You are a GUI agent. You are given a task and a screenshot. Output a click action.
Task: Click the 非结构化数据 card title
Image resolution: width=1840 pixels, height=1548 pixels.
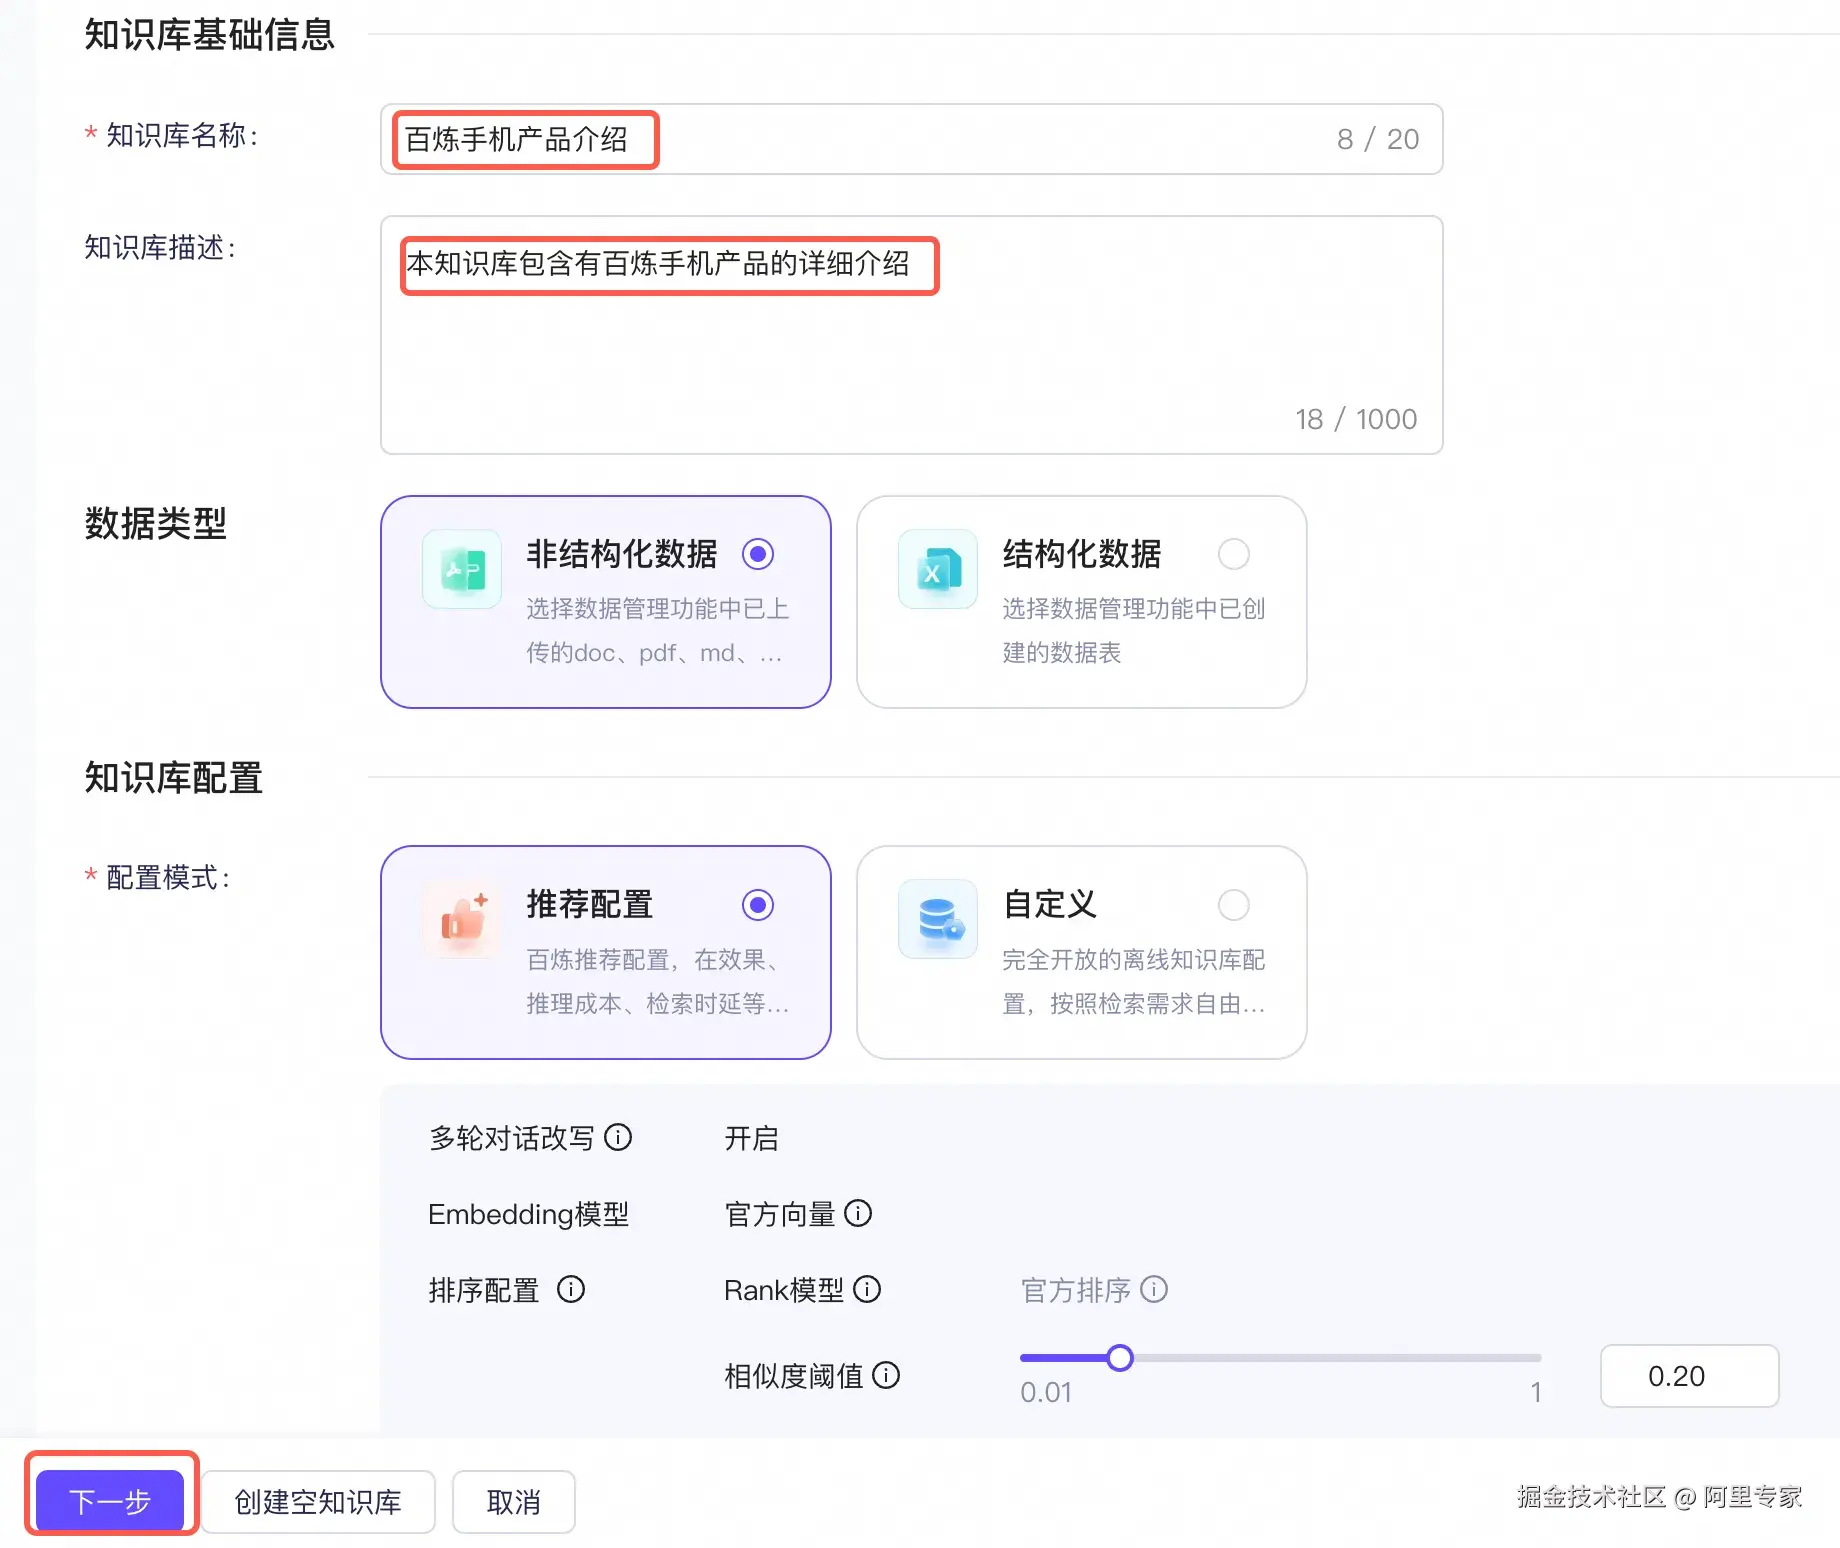tap(622, 554)
